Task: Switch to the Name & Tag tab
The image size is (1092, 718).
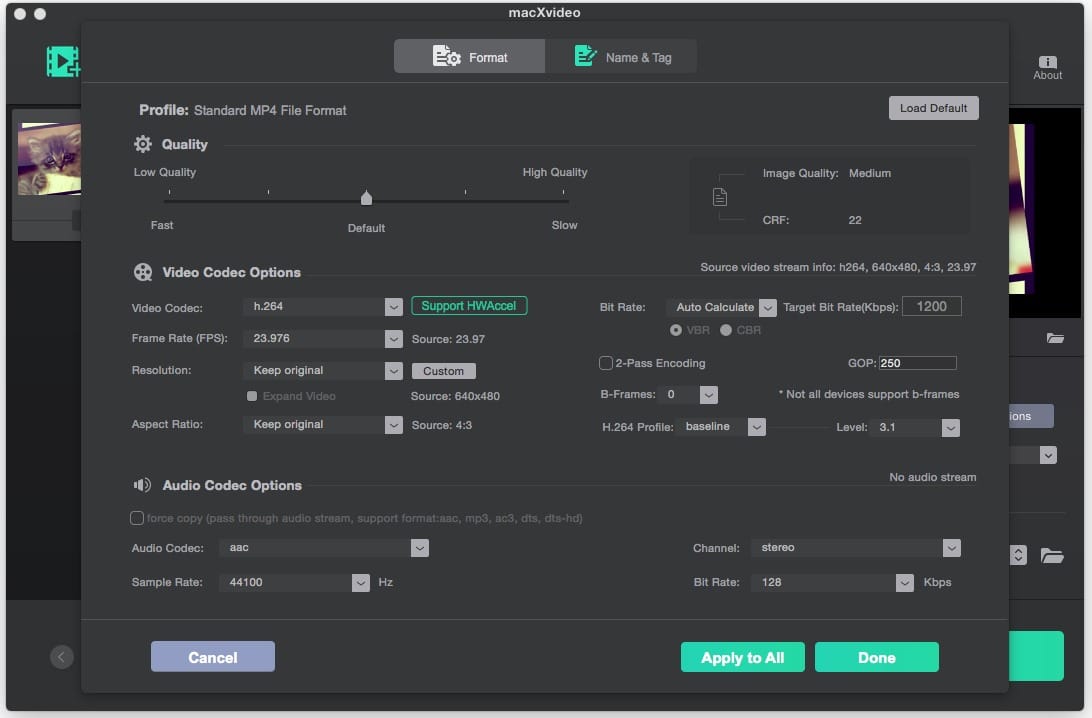Action: click(621, 57)
